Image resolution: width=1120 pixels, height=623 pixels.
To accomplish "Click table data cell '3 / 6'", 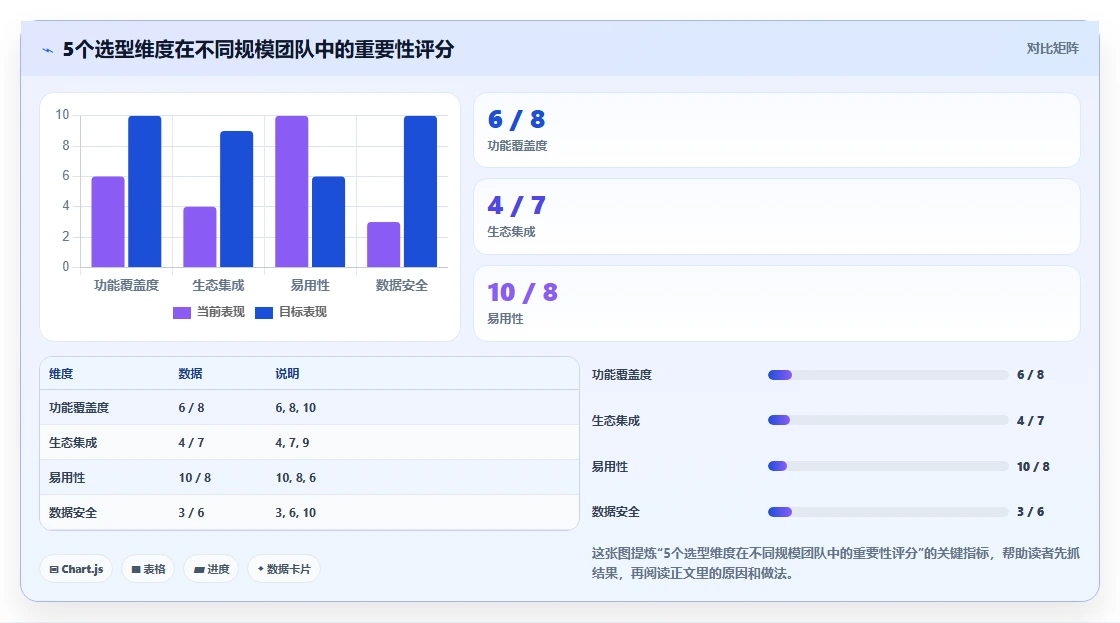I will (191, 513).
